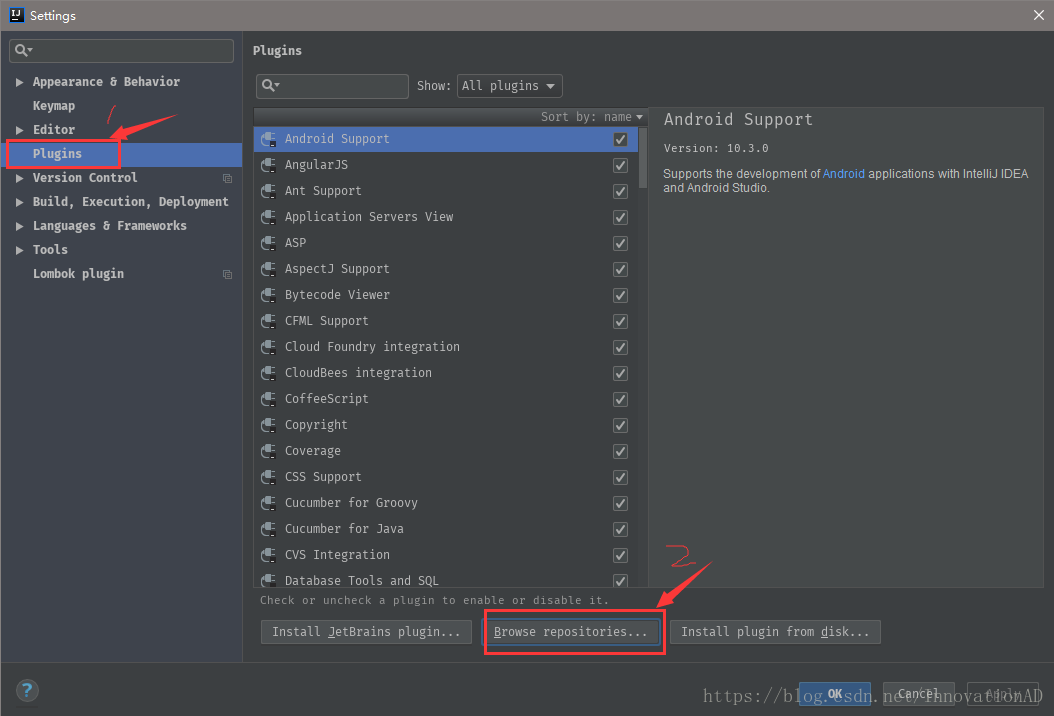This screenshot has height=716, width=1054.
Task: Click the Cucumber for Java plugin icon
Action: pos(268,529)
